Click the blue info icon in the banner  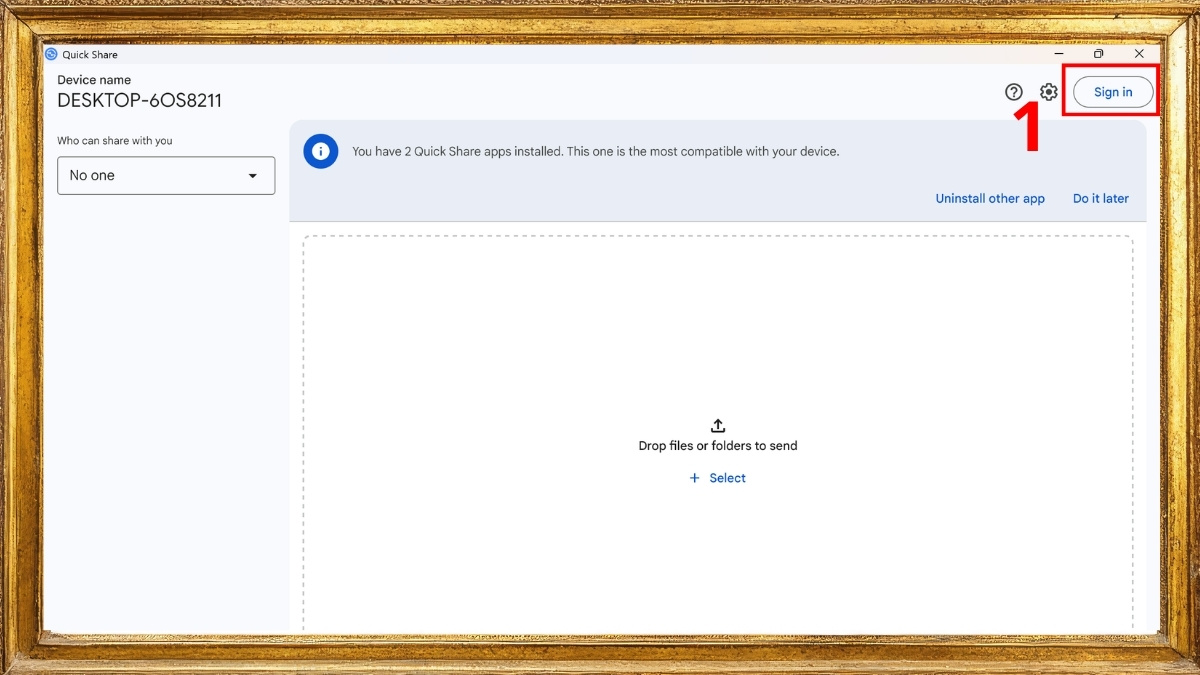(321, 151)
